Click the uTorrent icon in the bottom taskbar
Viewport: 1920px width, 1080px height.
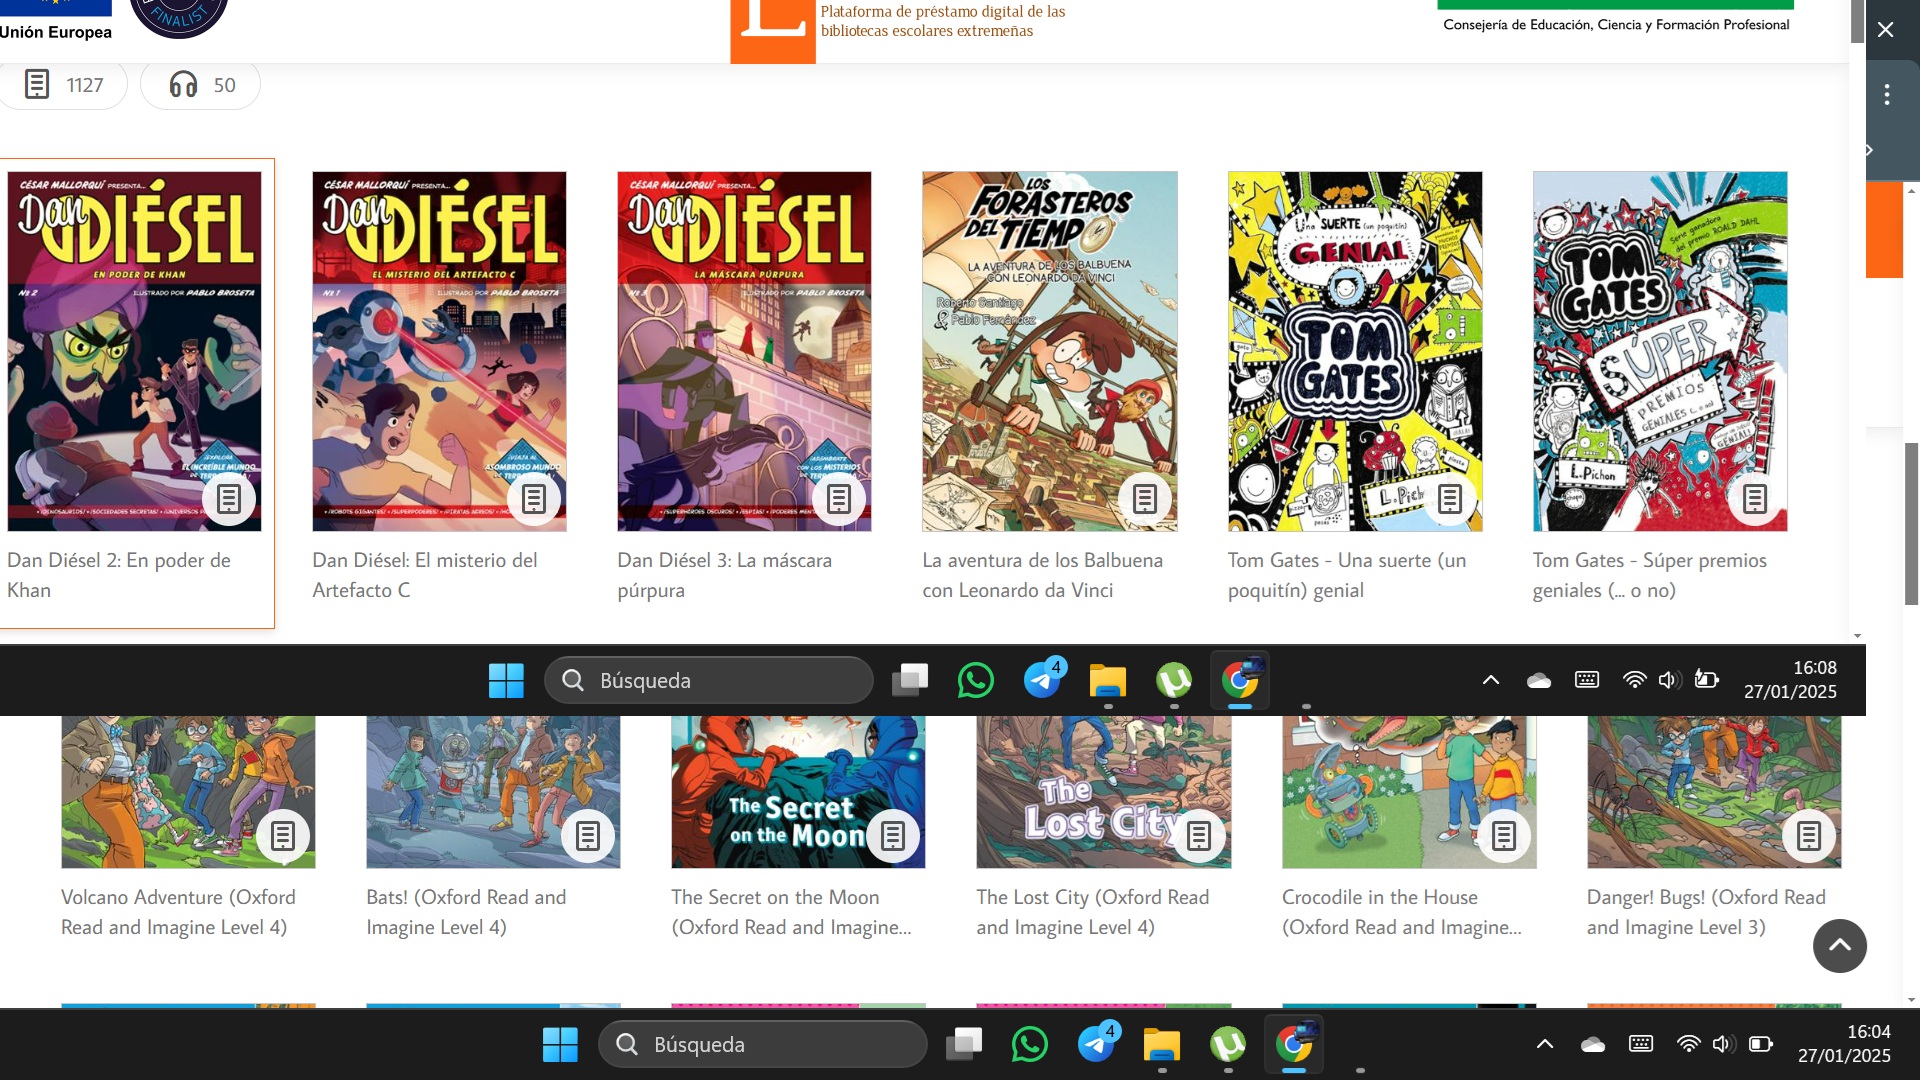click(1228, 1044)
